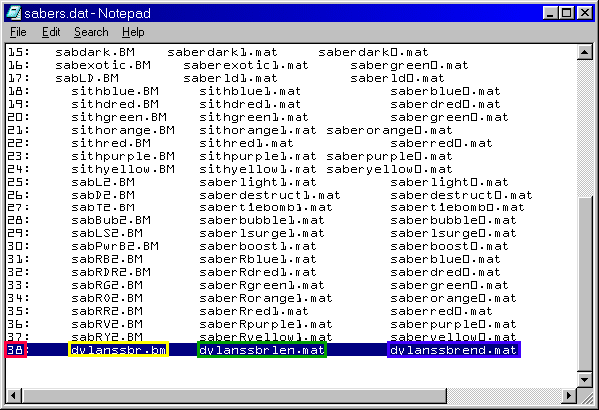Click sithred1.mat on line 22
Image resolution: width=599 pixels, height=410 pixels.
[246, 143]
